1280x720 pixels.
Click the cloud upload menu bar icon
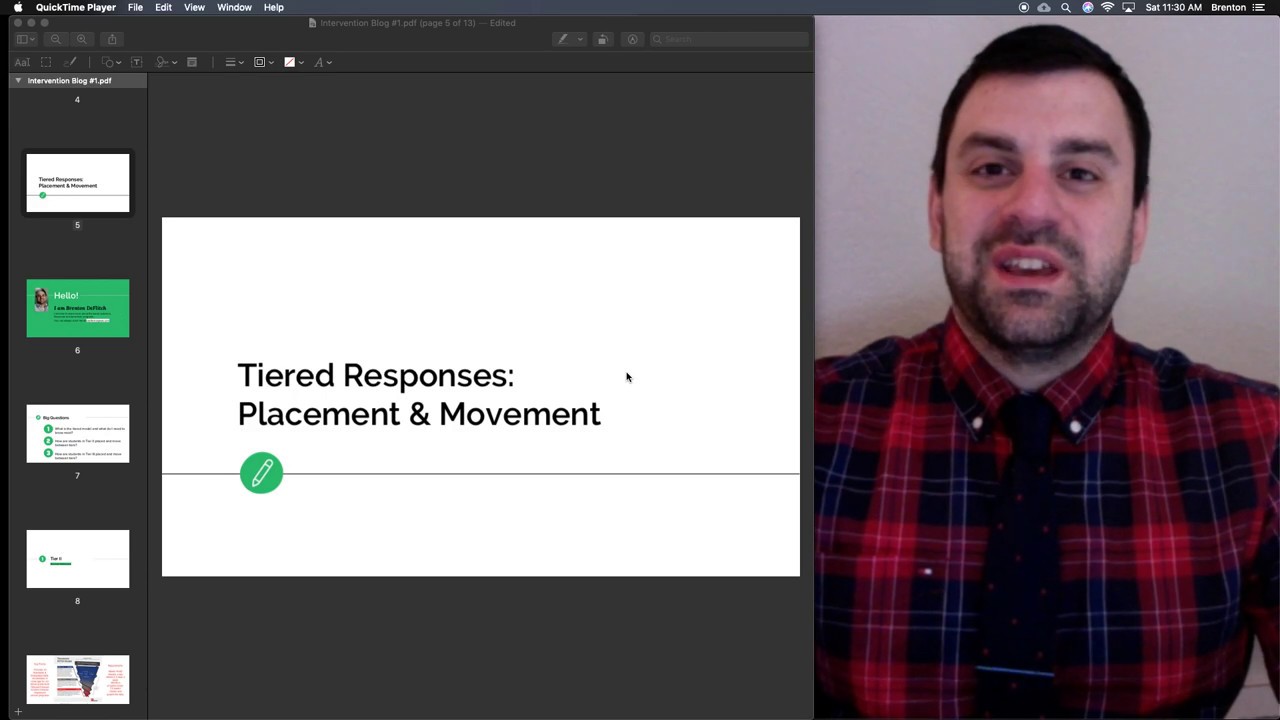click(x=1044, y=7)
